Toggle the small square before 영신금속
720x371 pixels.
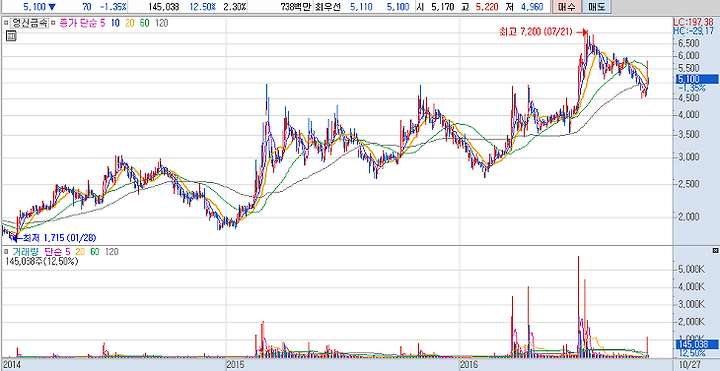[x=6, y=23]
